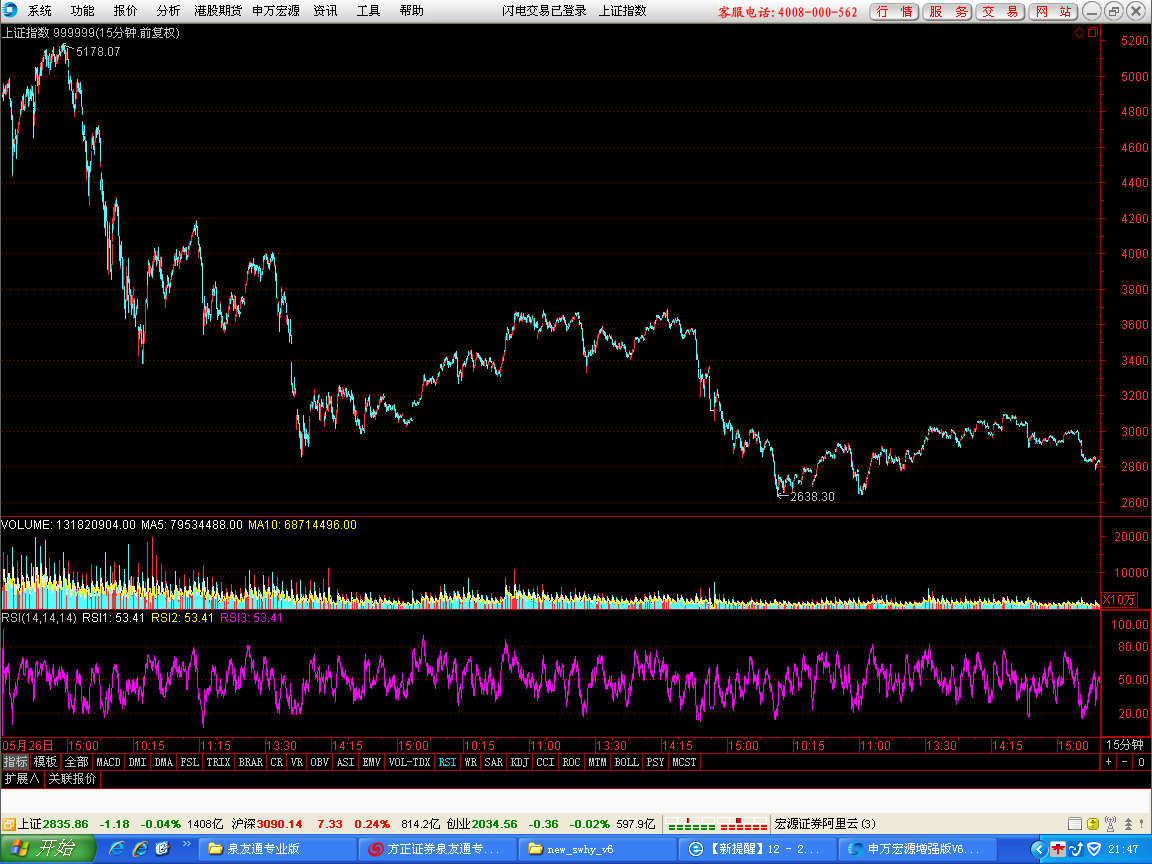This screenshot has height=864, width=1152.
Task: Click the signal antenna icon in status bar
Action: pos(1110,824)
